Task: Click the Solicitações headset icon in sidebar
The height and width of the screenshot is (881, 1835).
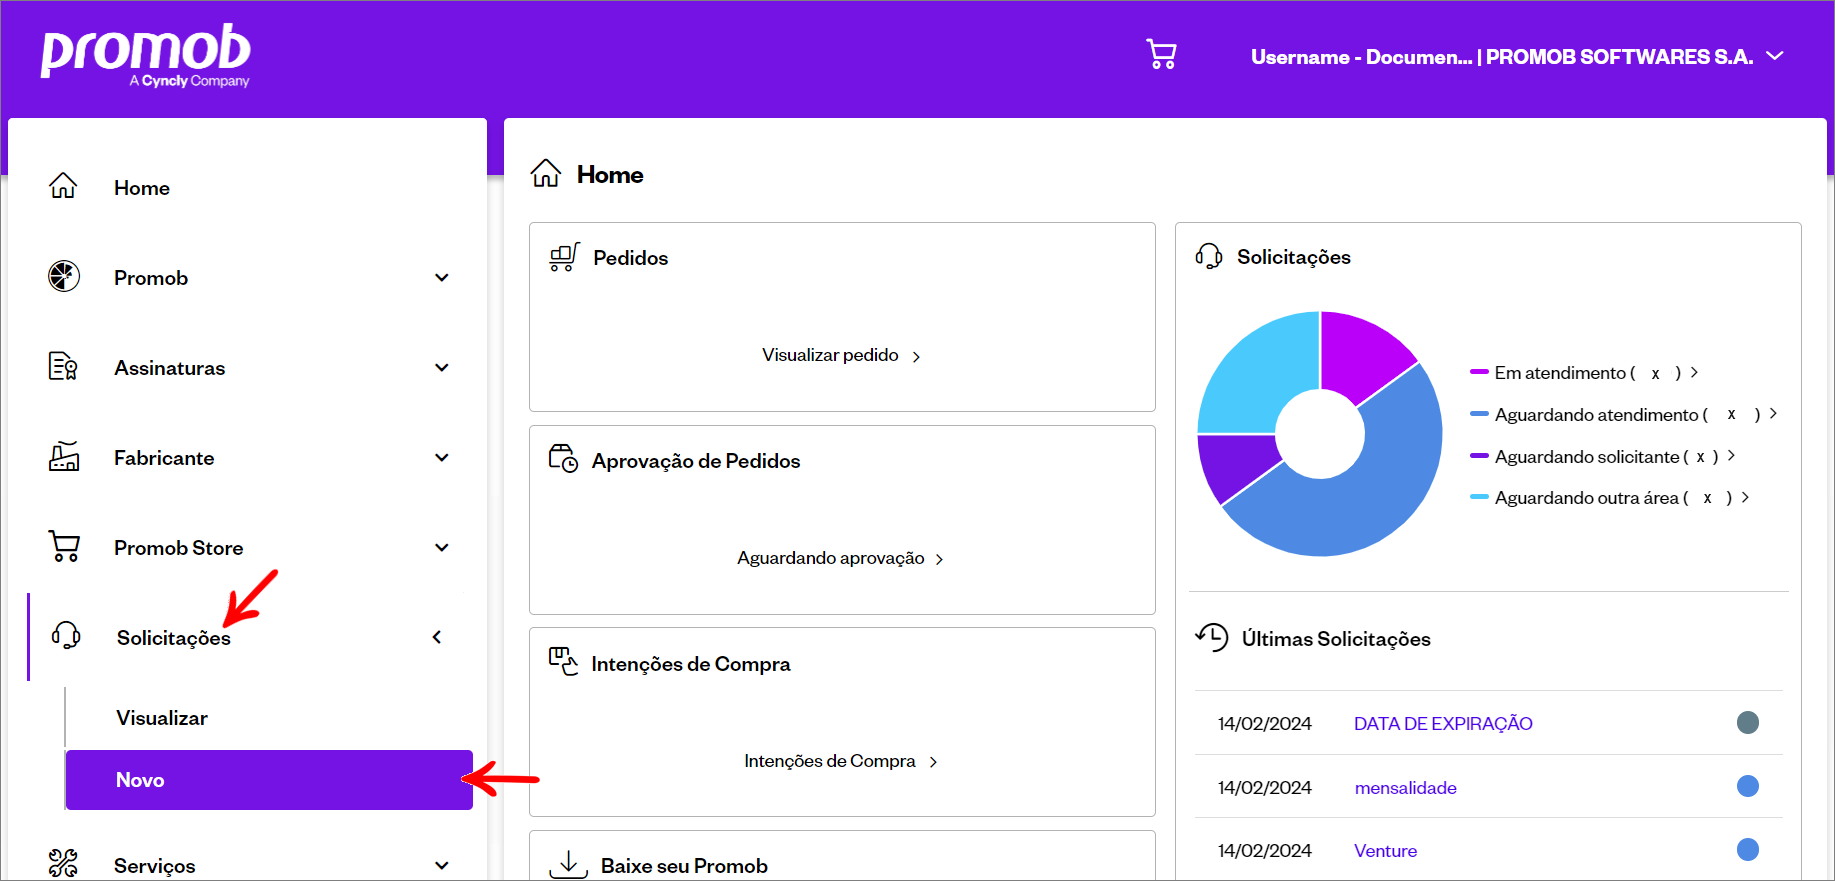Action: (x=66, y=635)
